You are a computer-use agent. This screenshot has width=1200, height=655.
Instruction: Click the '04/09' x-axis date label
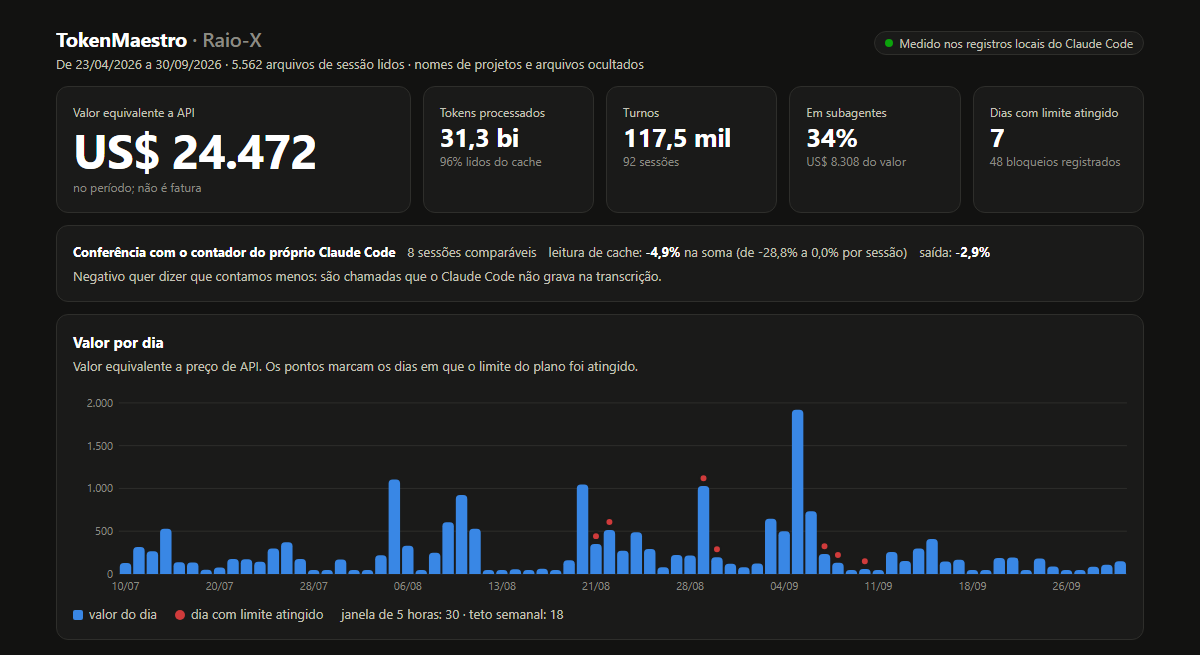tap(784, 587)
